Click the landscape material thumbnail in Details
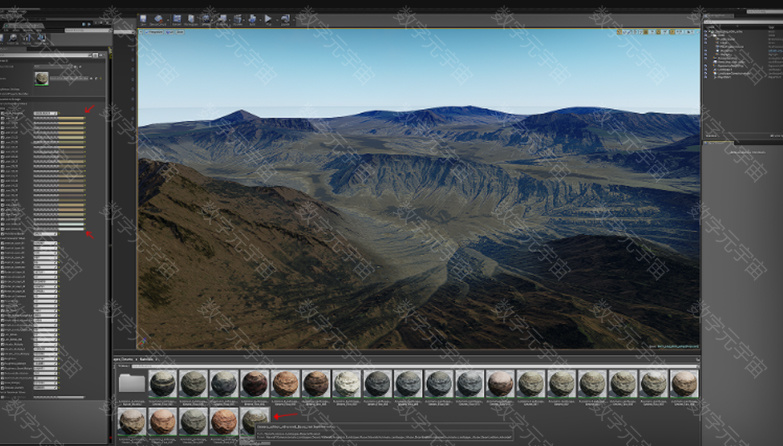This screenshot has width=783, height=446. pos(41,78)
